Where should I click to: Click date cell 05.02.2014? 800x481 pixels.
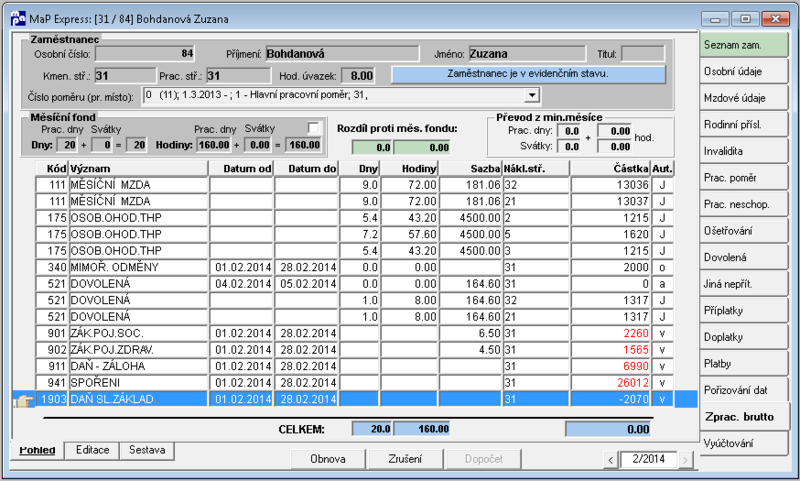(x=307, y=284)
